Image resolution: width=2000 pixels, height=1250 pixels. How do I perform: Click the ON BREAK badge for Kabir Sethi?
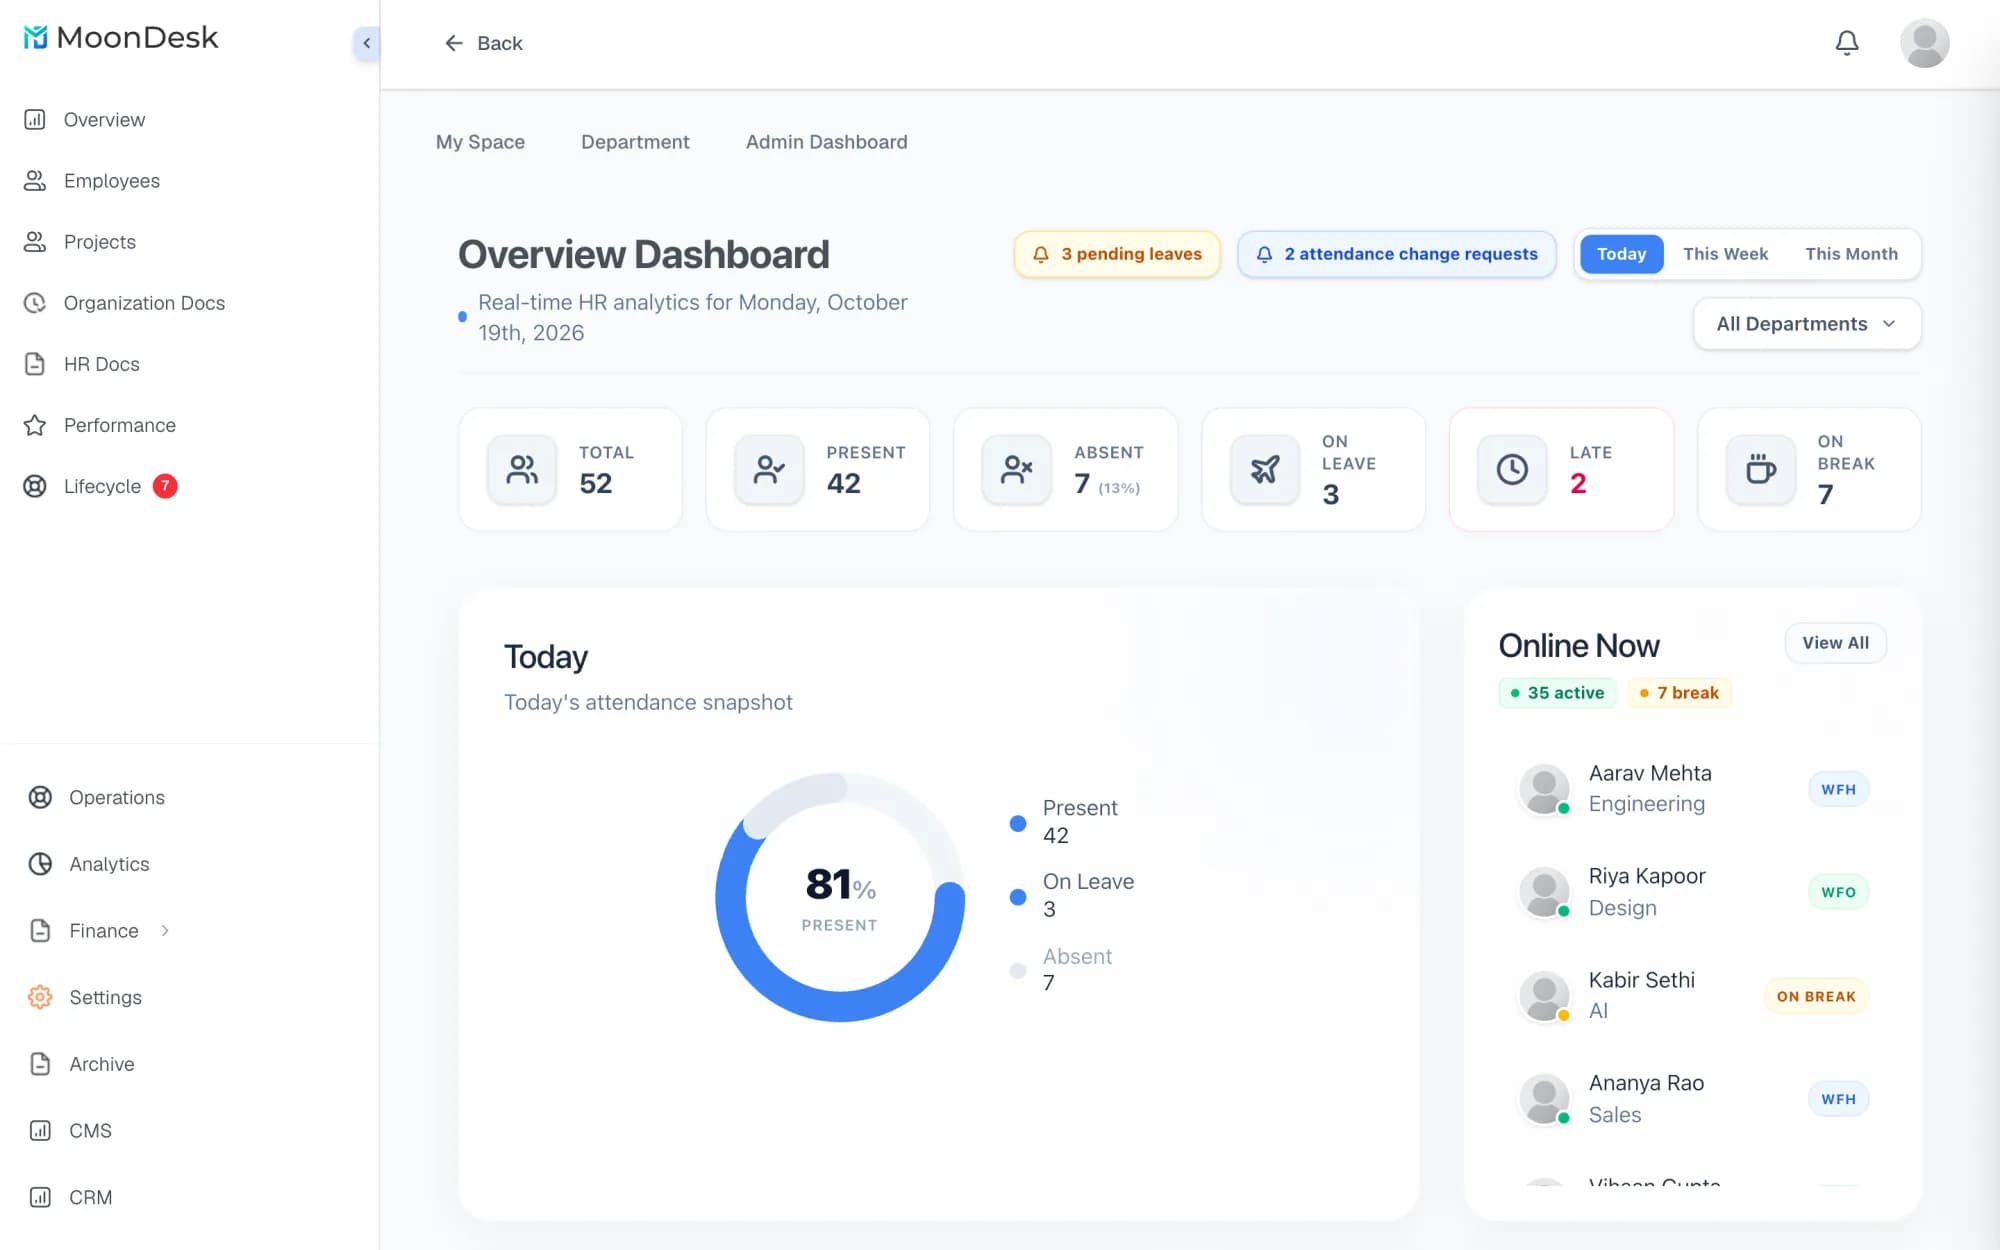pos(1816,996)
